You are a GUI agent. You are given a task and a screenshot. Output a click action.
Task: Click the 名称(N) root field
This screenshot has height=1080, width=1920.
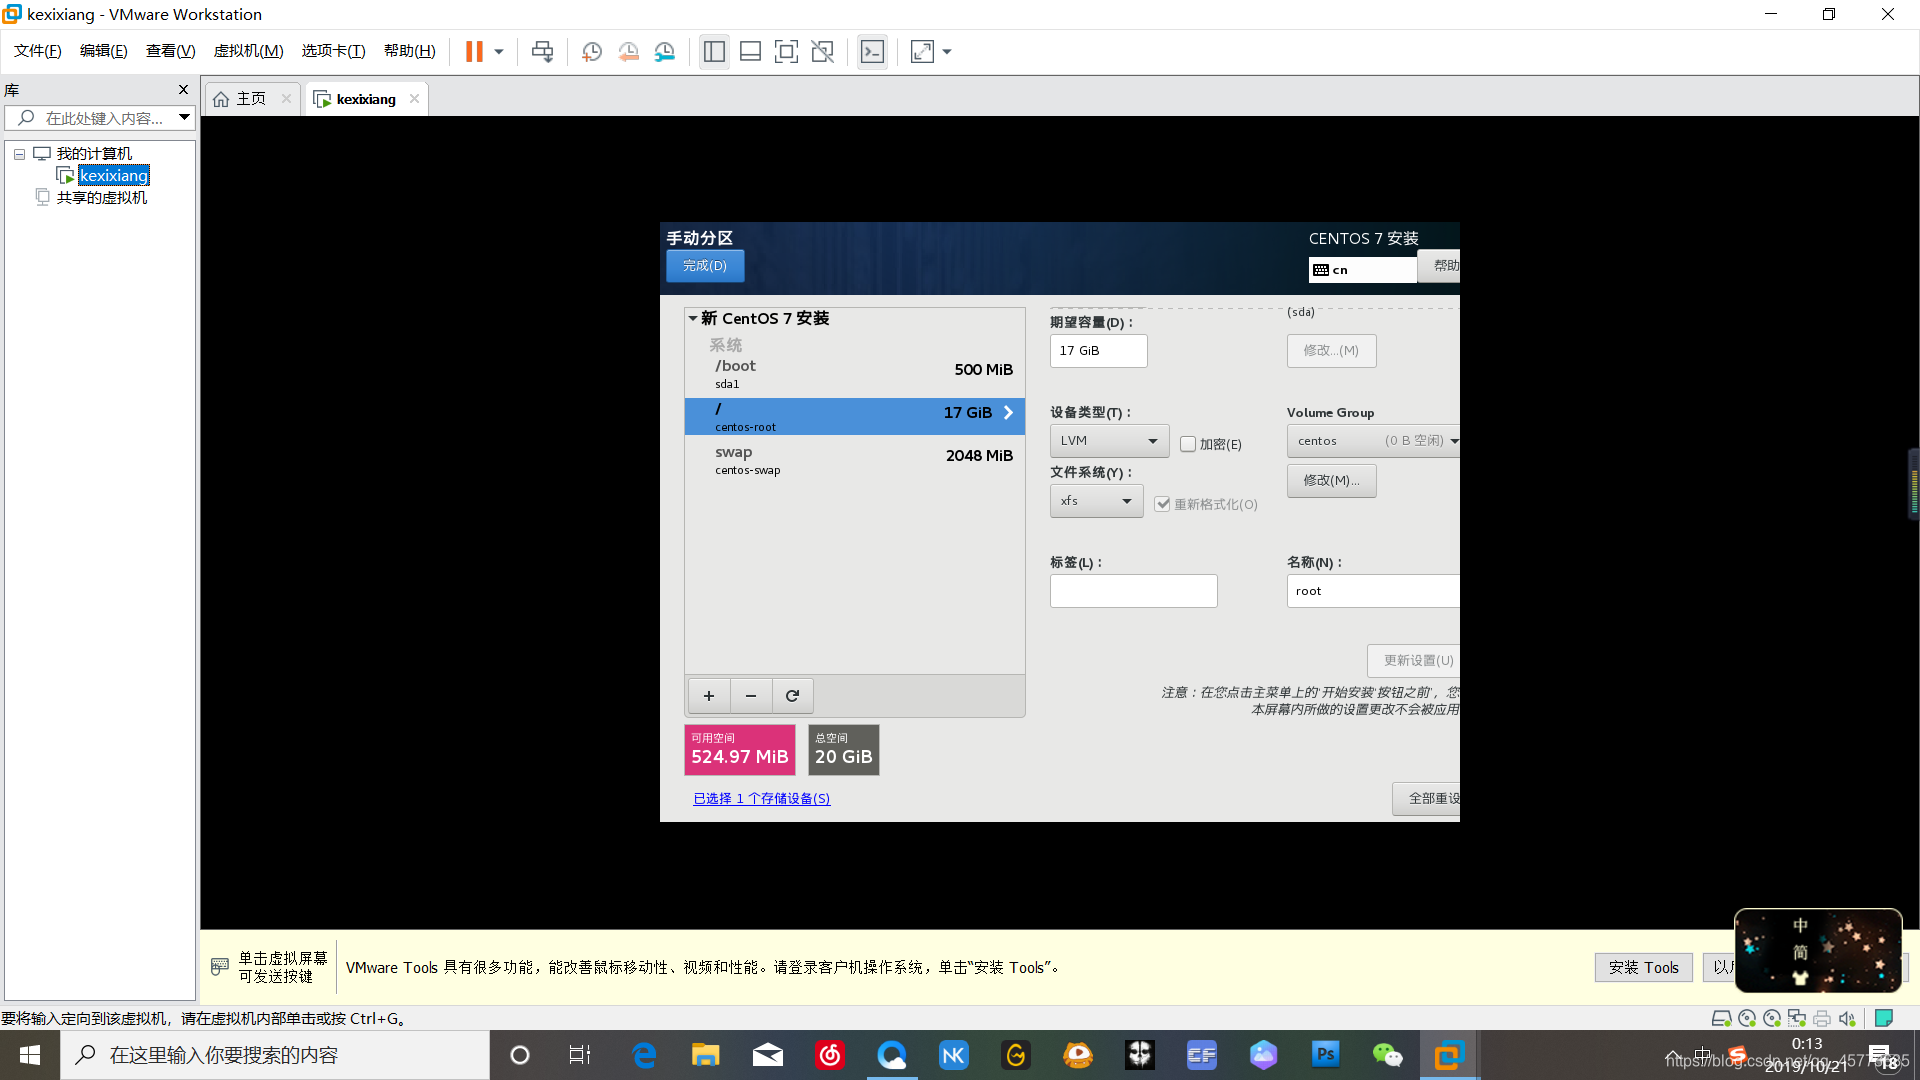click(1373, 591)
